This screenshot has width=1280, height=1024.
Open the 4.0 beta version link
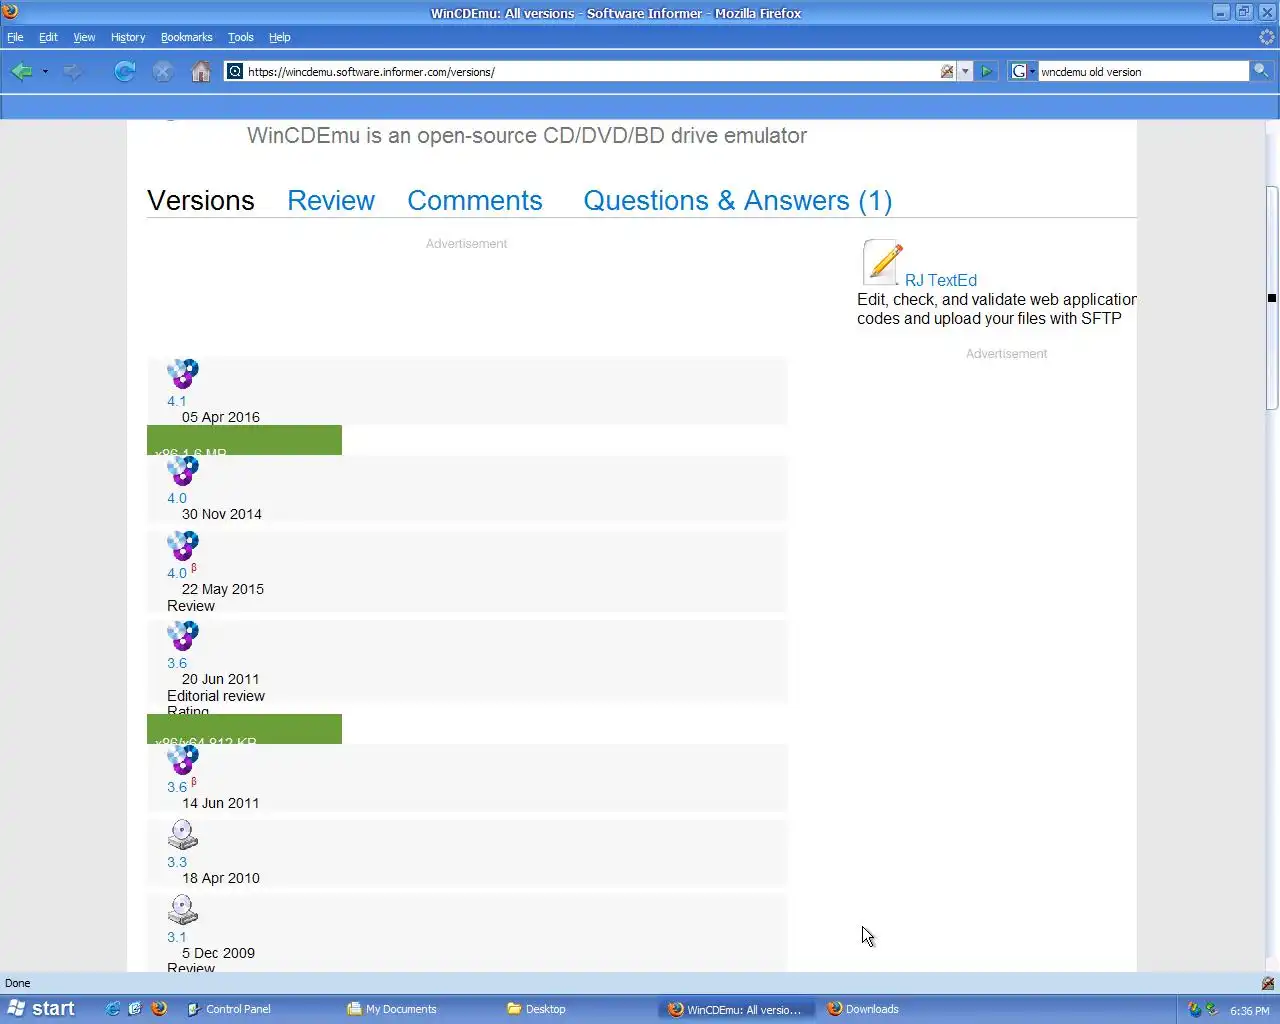[x=177, y=573]
